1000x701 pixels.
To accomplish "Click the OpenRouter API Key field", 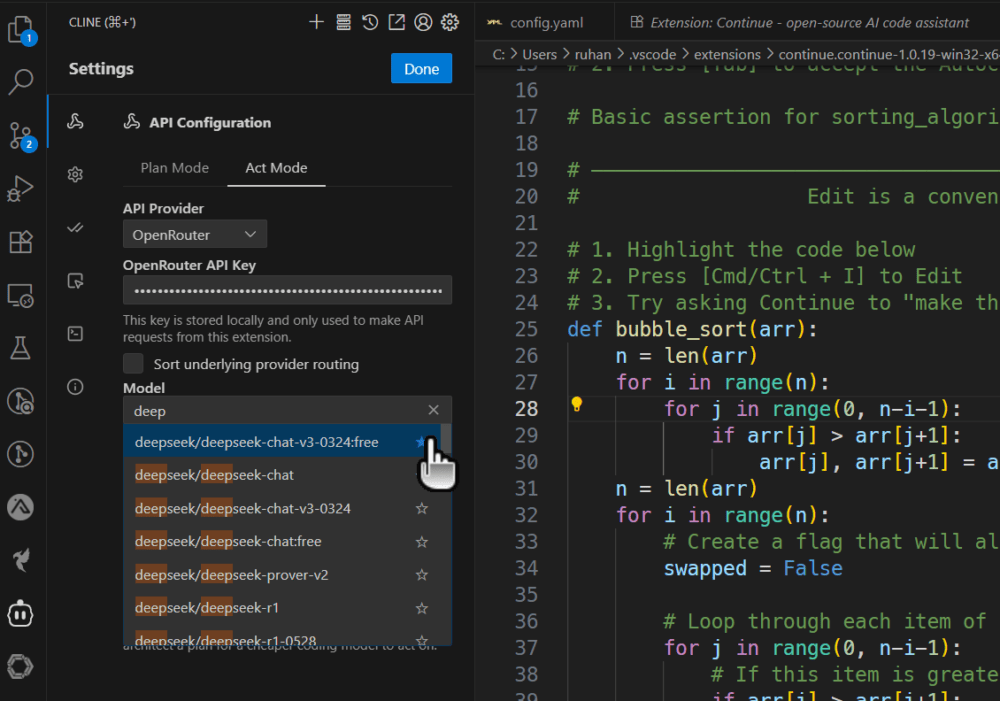I will click(287, 291).
